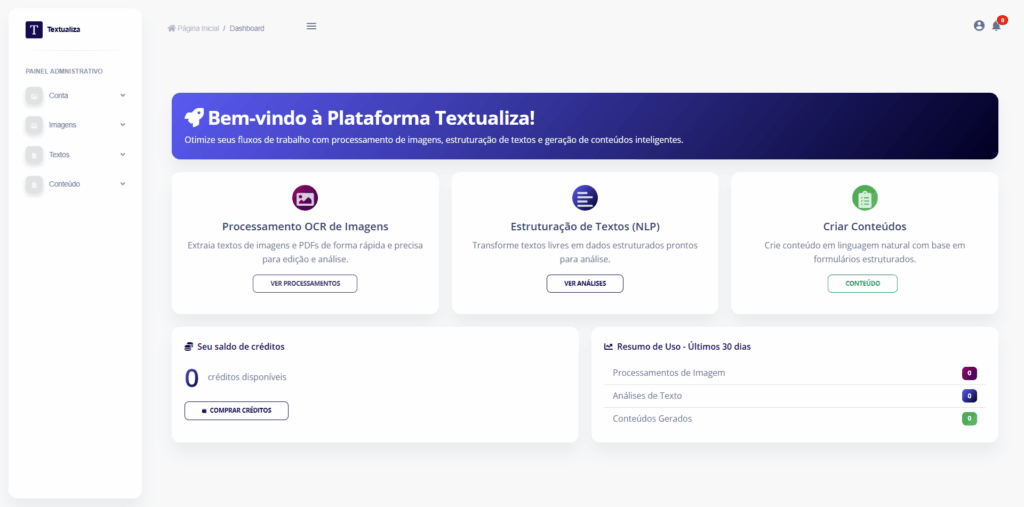Screen dimensions: 1024x507
Task: Expand the Conta menu chevron
Action: 123,95
